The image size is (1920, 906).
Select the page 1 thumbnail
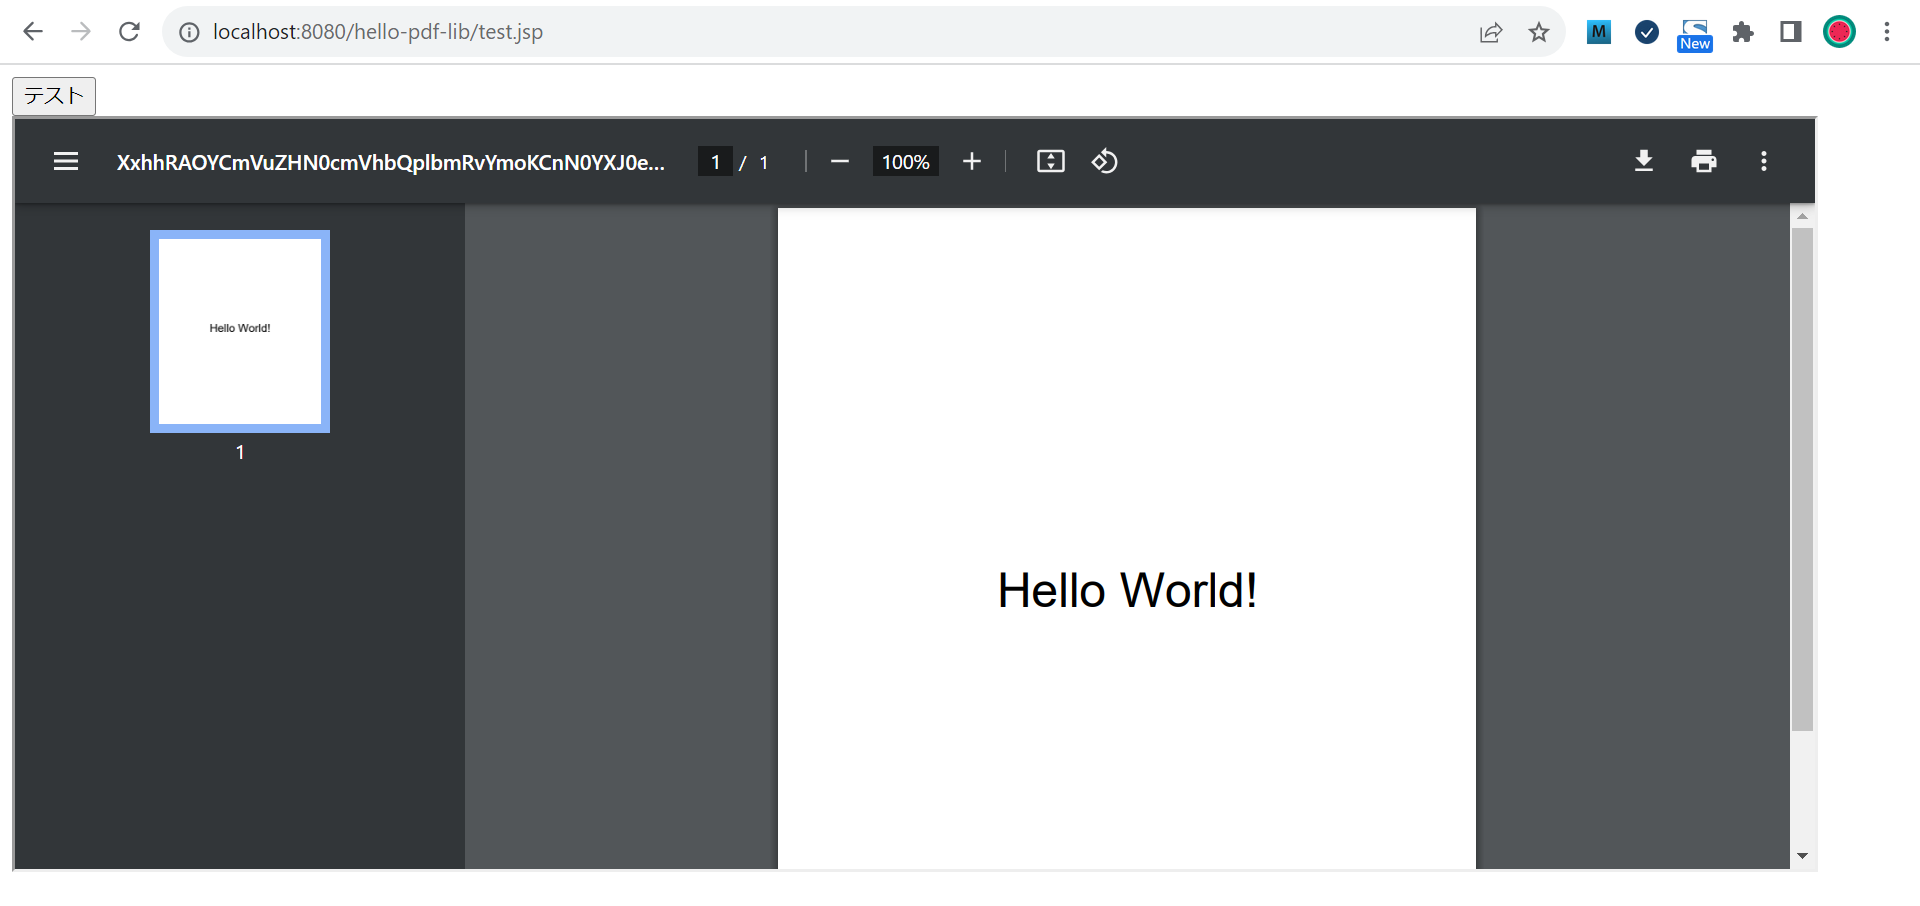pyautogui.click(x=240, y=331)
